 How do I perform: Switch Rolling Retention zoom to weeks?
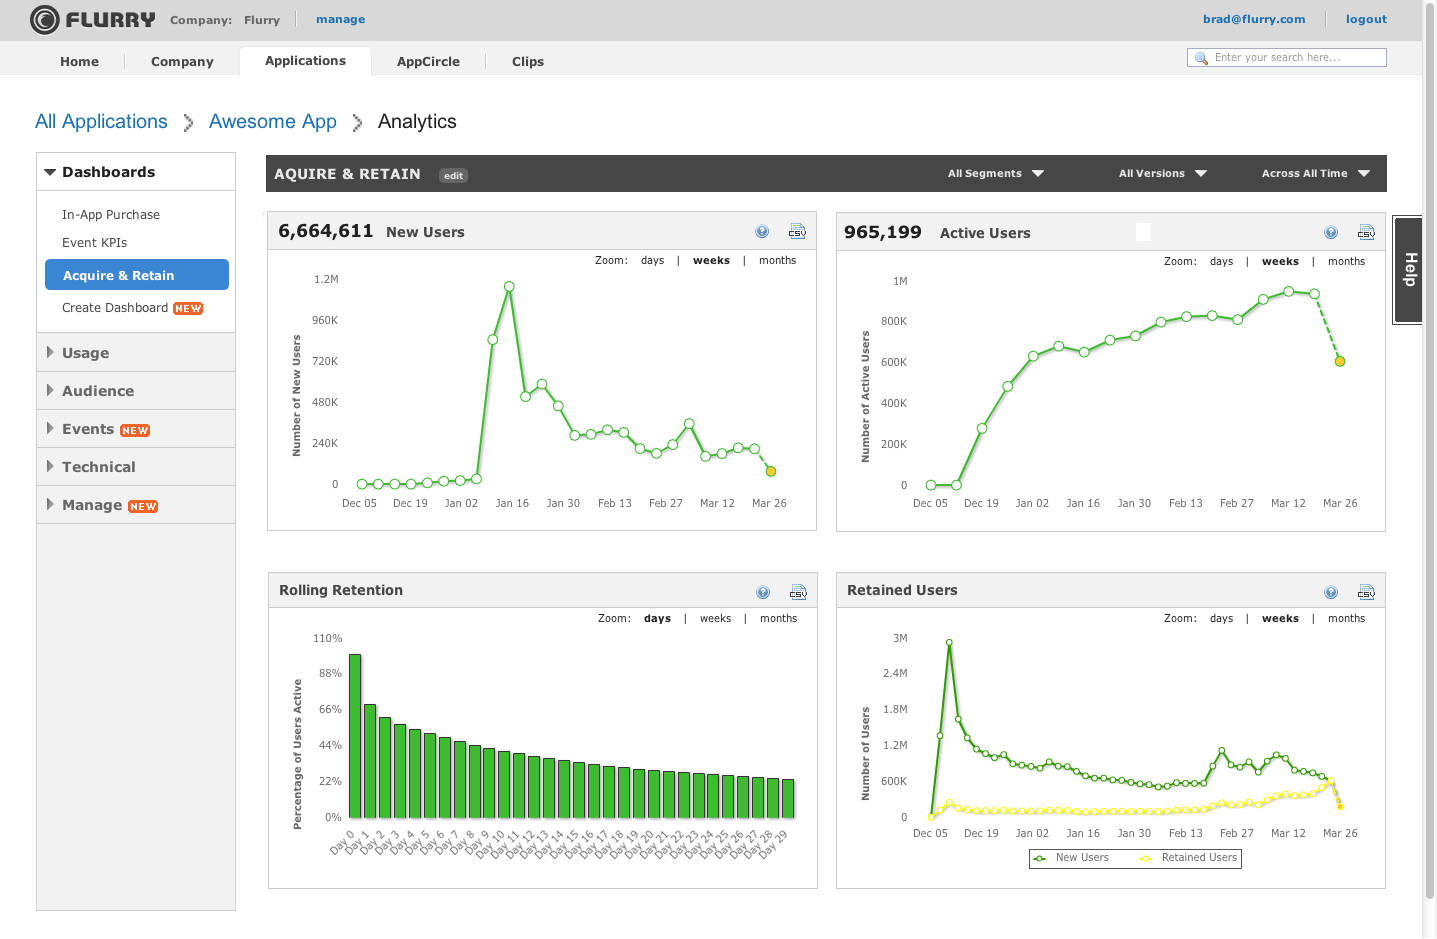click(715, 618)
